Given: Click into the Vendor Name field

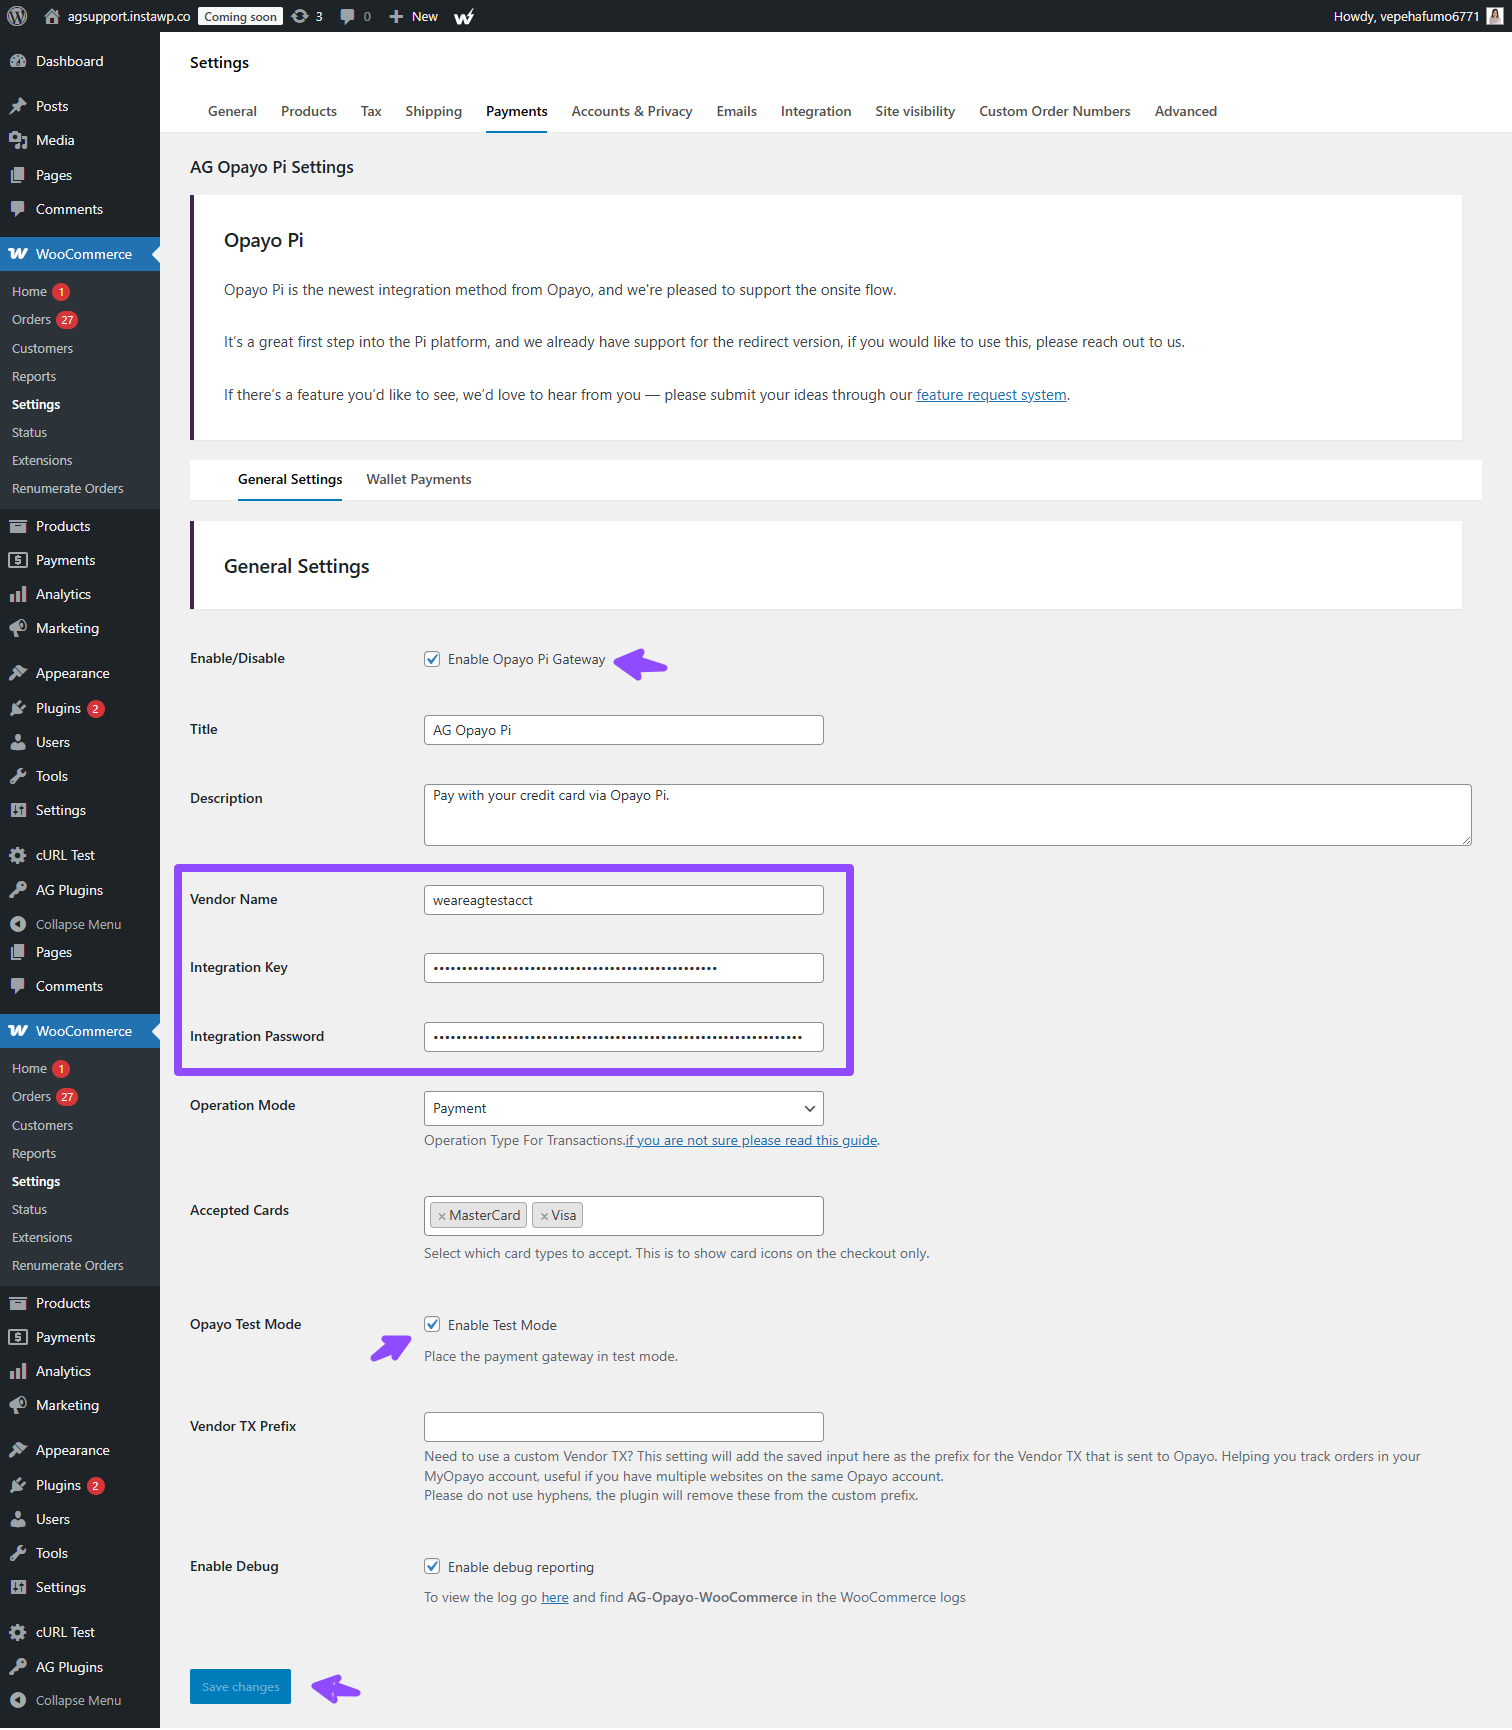Looking at the screenshot, I should pyautogui.click(x=624, y=900).
